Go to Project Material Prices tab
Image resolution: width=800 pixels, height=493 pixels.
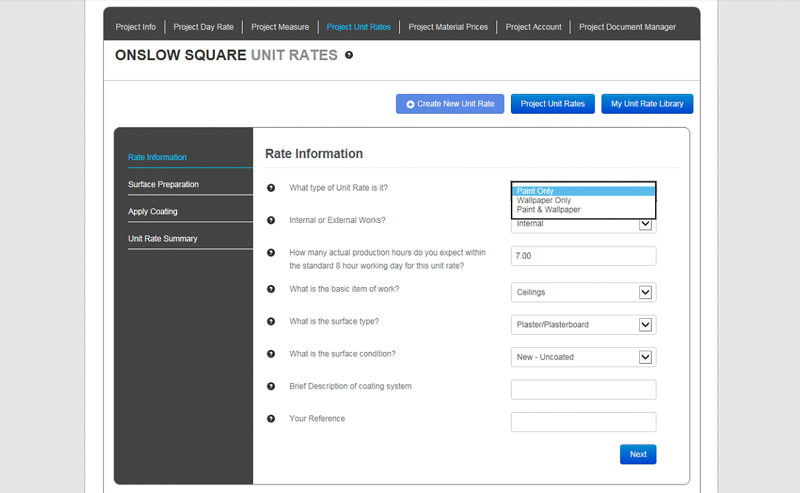[448, 27]
